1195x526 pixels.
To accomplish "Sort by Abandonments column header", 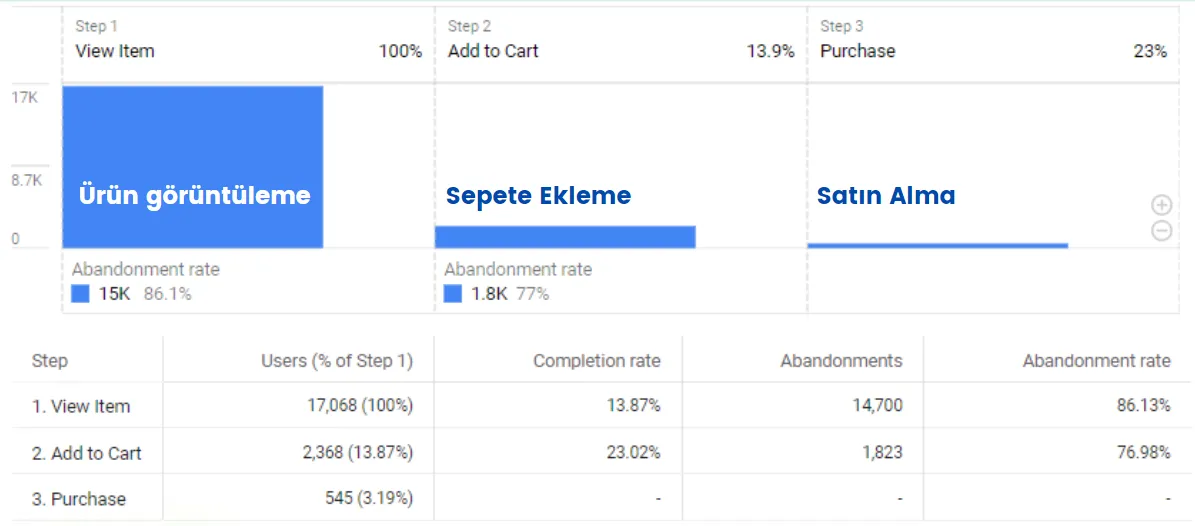I will pyautogui.click(x=841, y=361).
